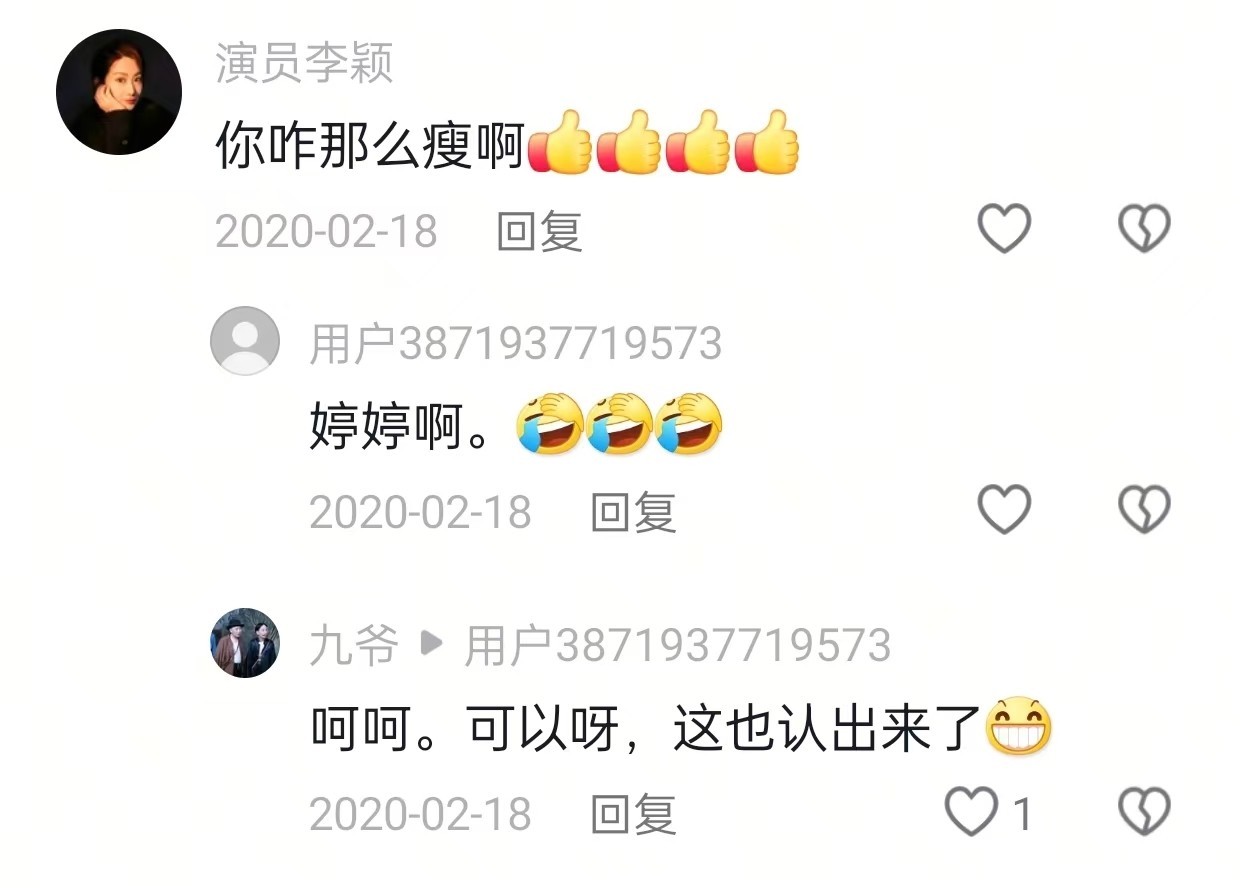This screenshot has height=888, width=1240.
Task: Open the 九爷 username link
Action: (x=354, y=646)
